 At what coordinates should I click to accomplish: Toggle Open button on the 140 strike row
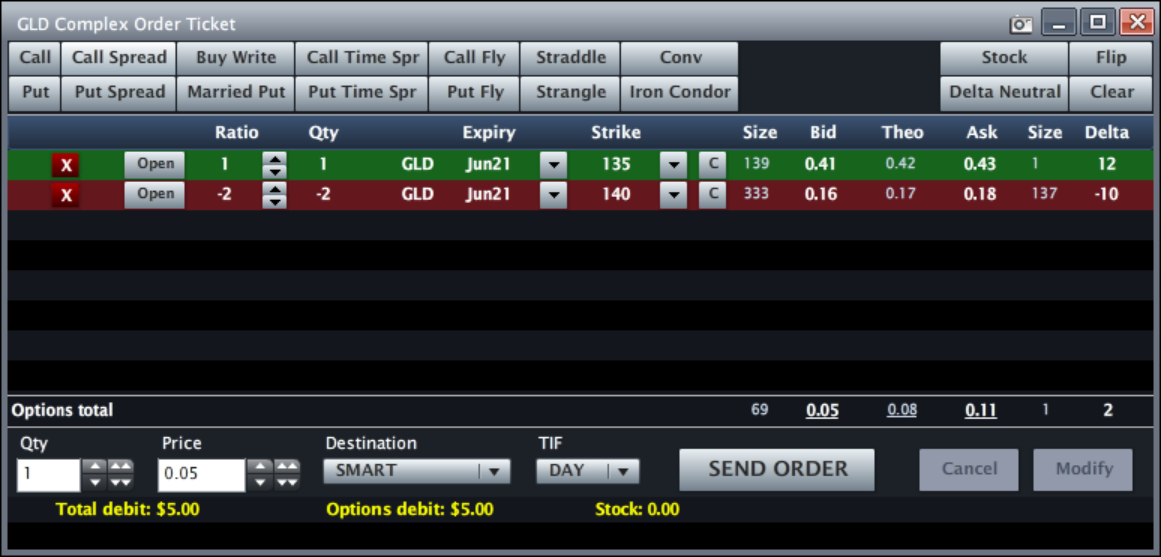pos(154,194)
